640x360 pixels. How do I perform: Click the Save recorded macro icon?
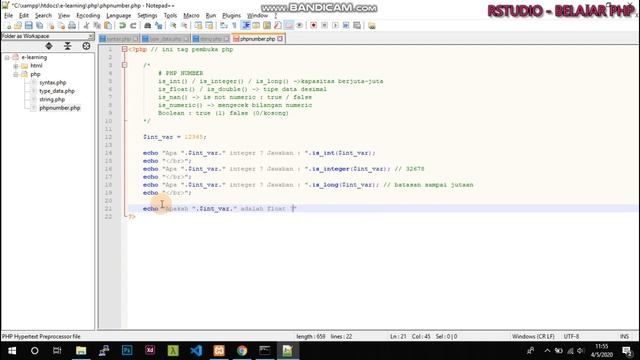click(x=357, y=26)
